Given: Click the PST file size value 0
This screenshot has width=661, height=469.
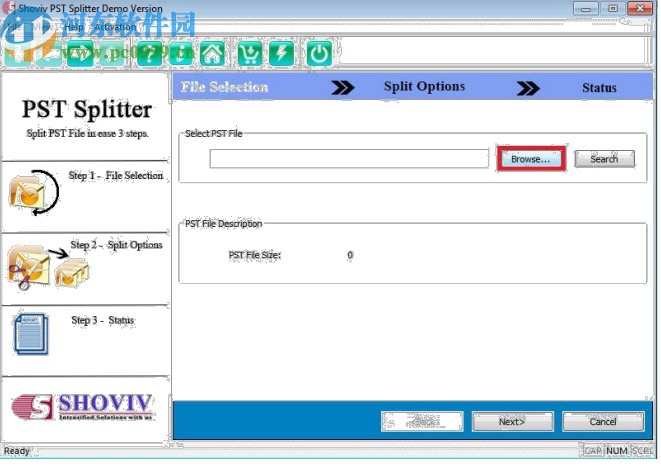Looking at the screenshot, I should click(x=350, y=255).
